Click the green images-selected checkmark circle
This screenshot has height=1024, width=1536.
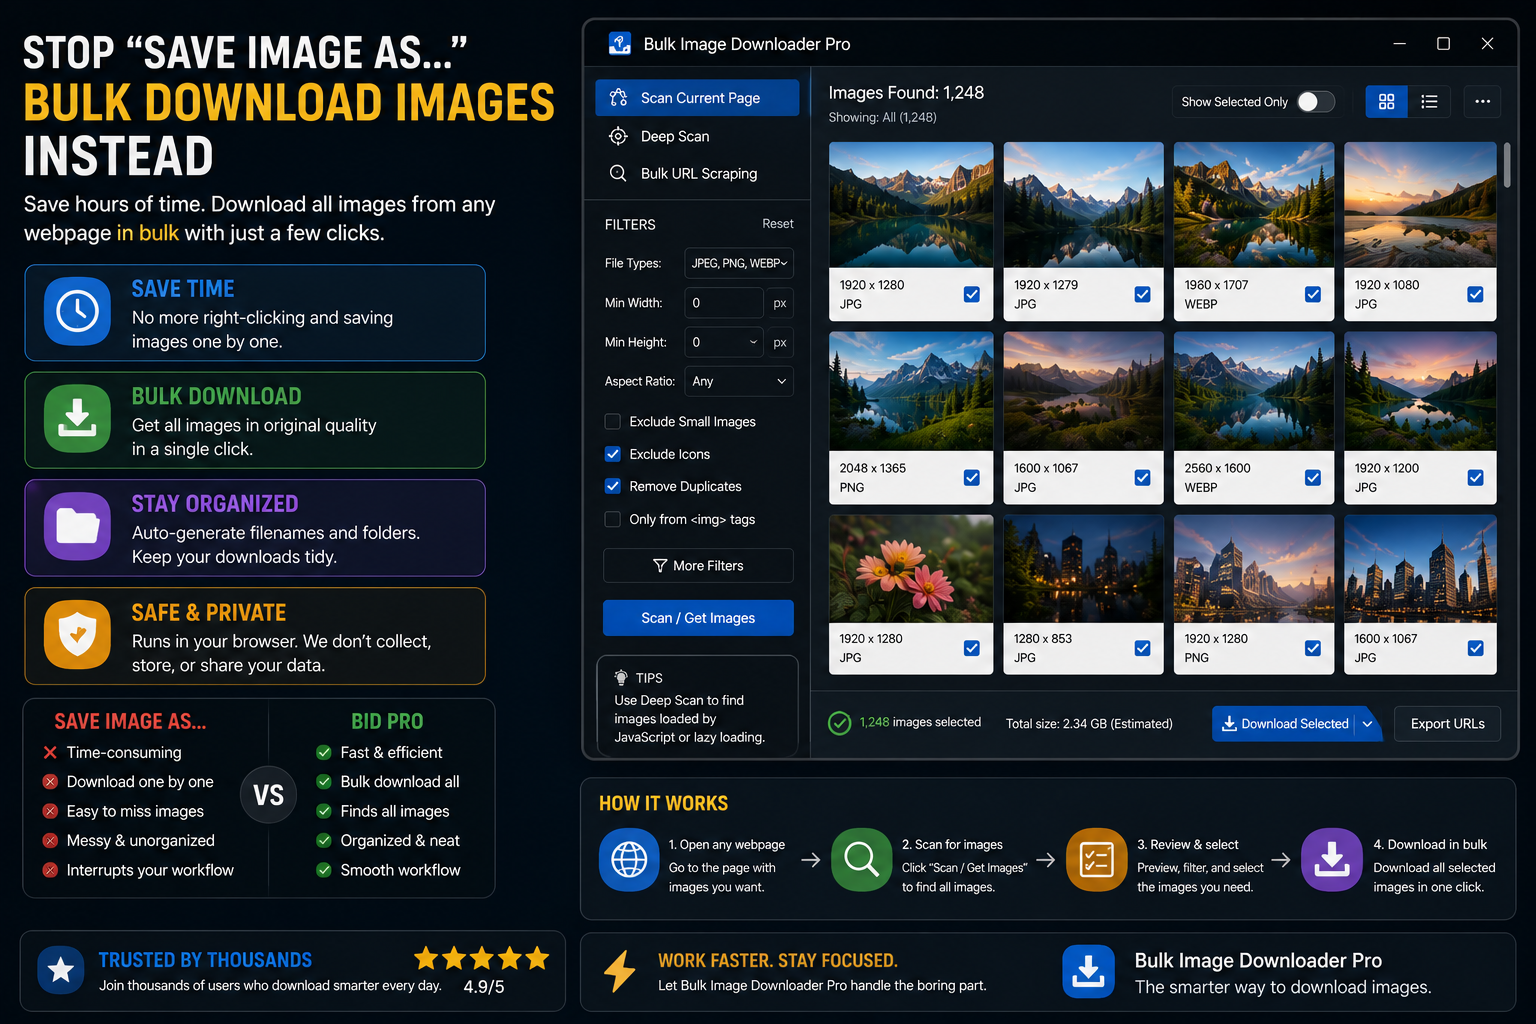coord(840,723)
